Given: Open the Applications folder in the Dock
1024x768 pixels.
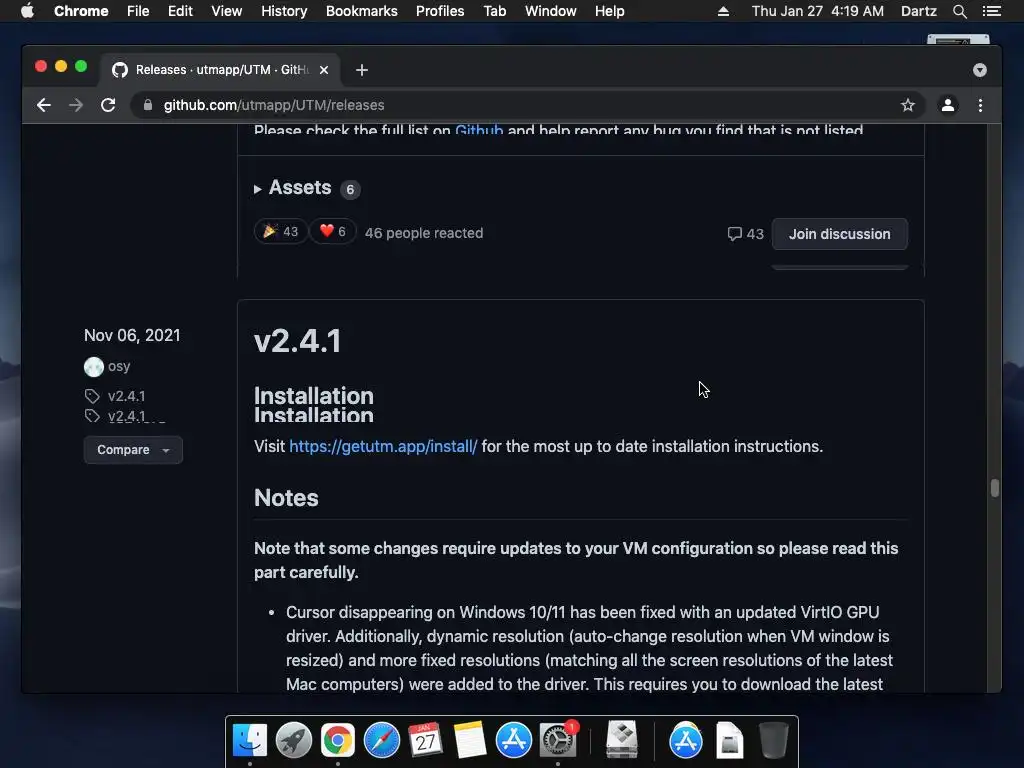Looking at the screenshot, I should pyautogui.click(x=686, y=740).
